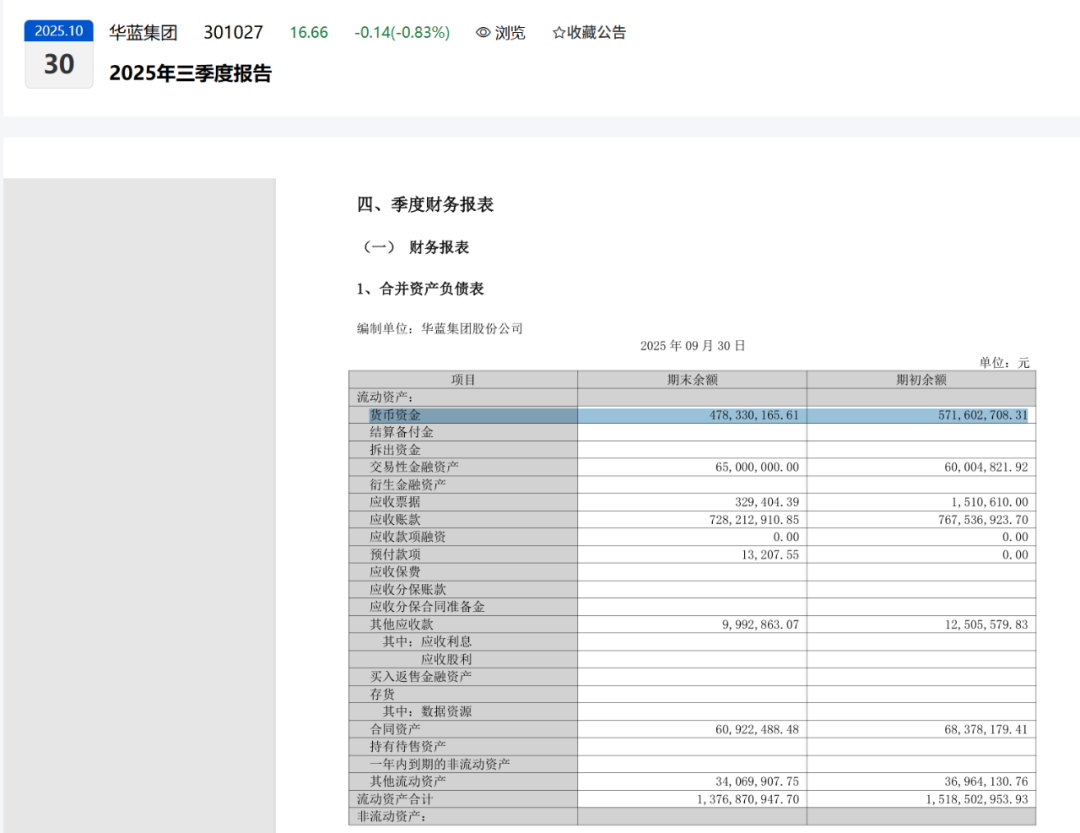Click the 项目 column header
This screenshot has width=1080, height=833.
click(x=463, y=380)
